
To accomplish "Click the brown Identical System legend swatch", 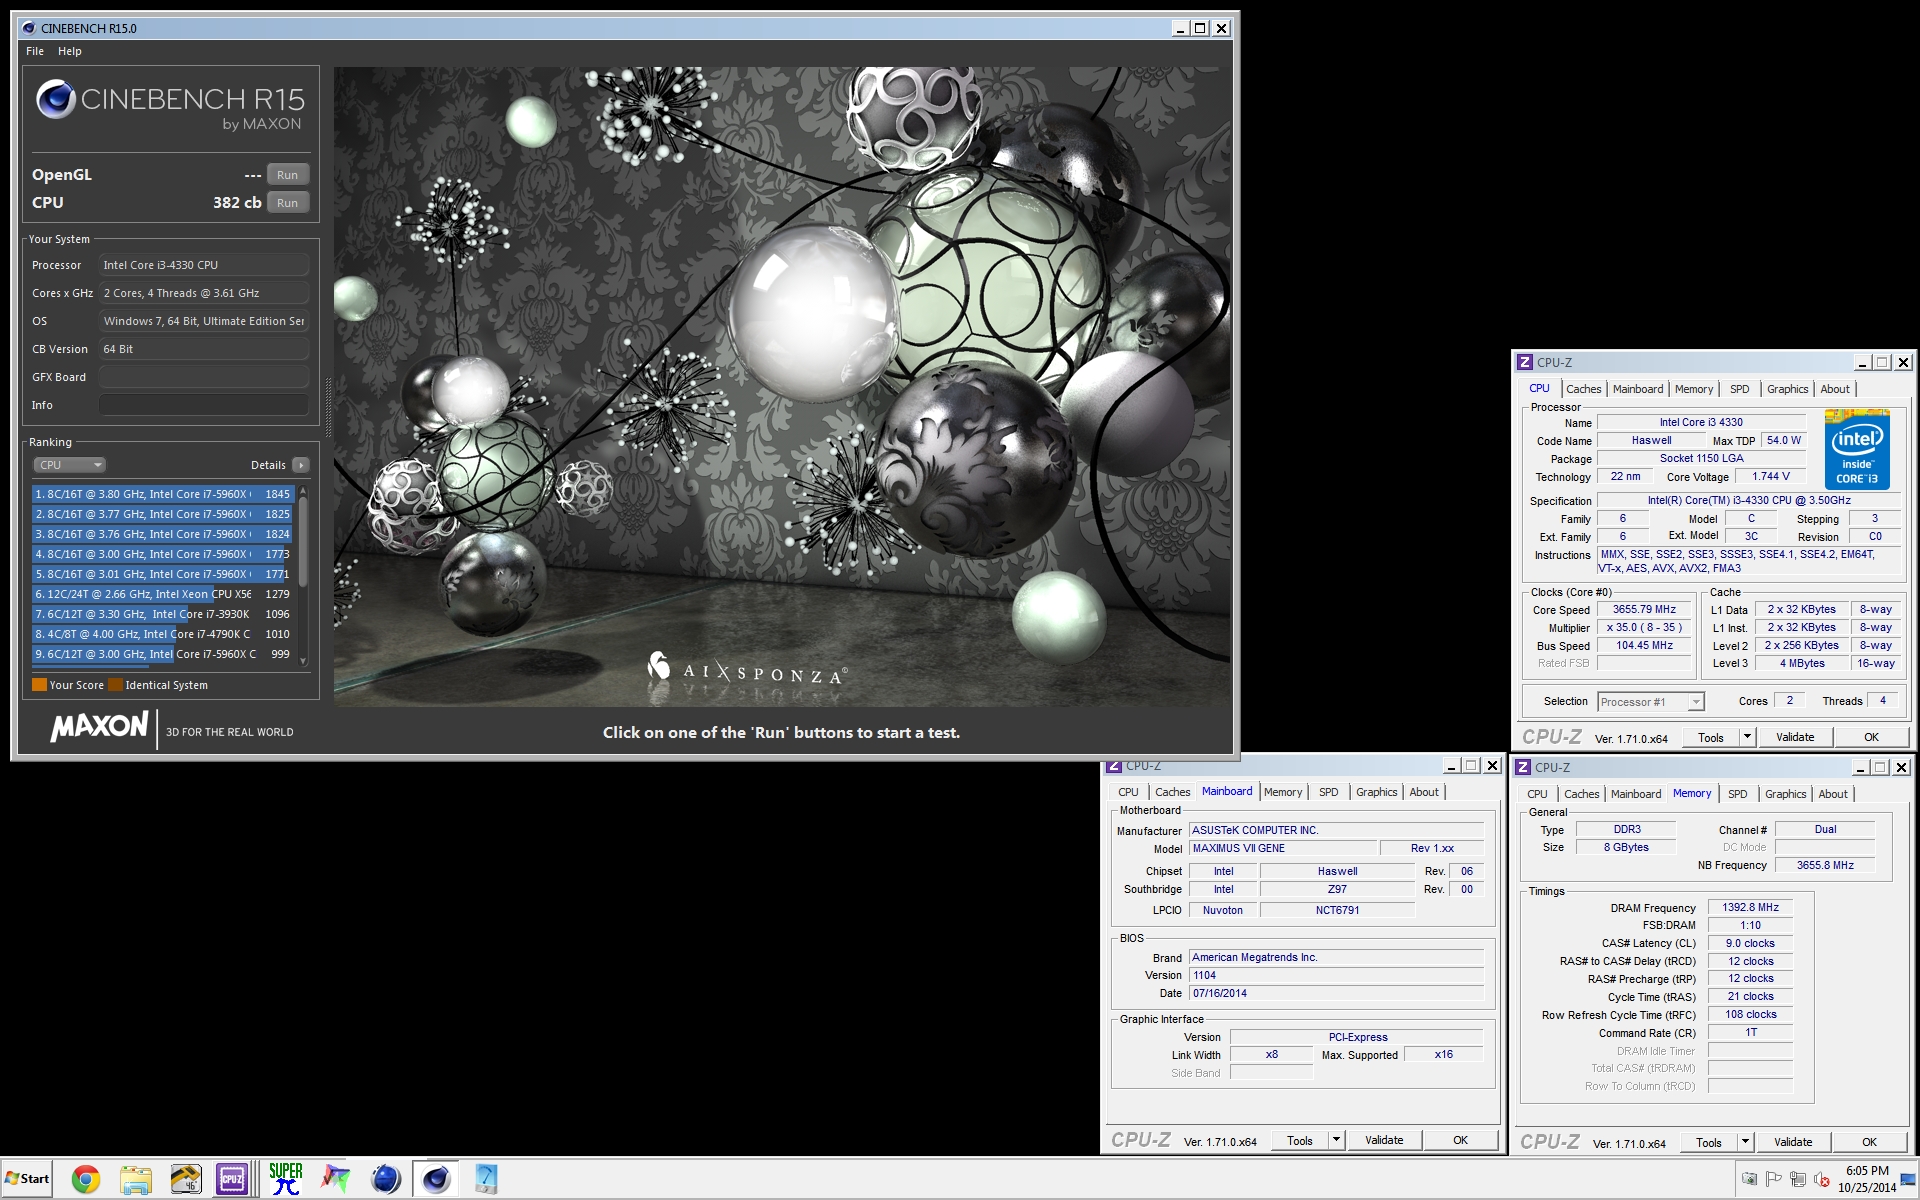I will pos(115,685).
